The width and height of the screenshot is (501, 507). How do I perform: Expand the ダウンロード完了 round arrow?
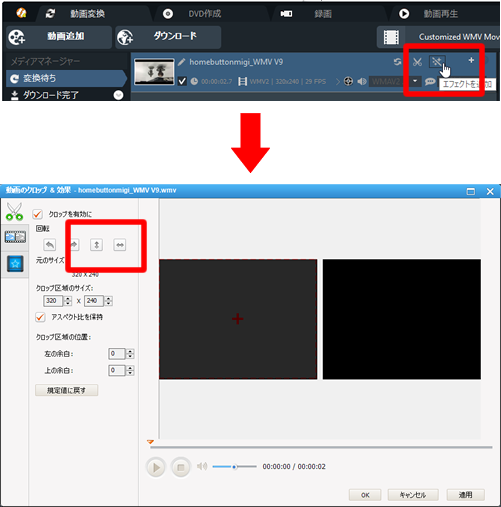tap(118, 95)
